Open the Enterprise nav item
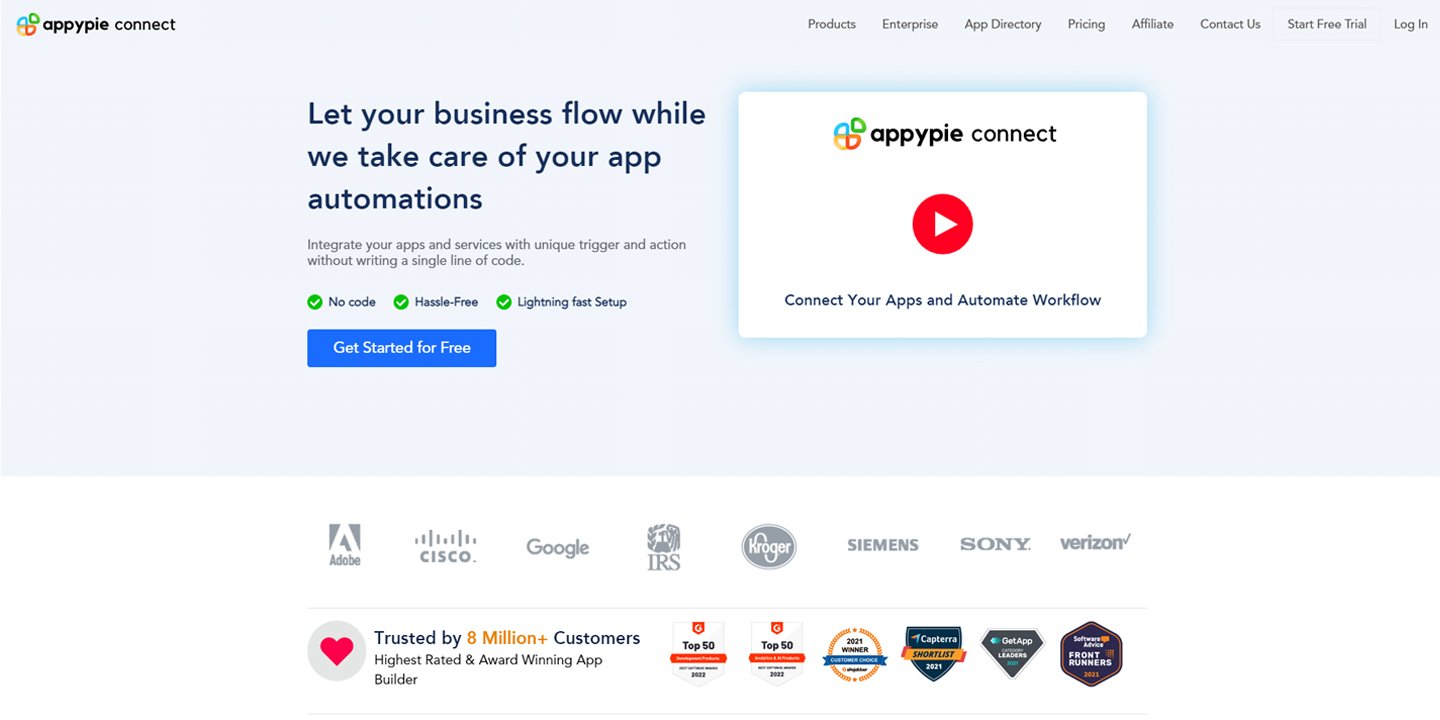The height and width of the screenshot is (720, 1440). [910, 24]
